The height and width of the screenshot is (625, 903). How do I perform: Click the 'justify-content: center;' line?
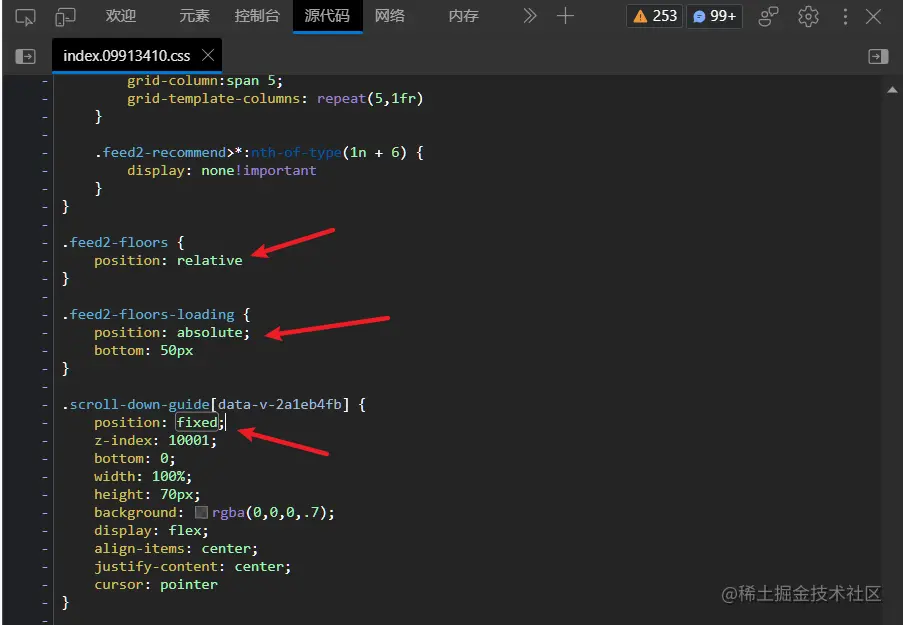pyautogui.click(x=193, y=566)
